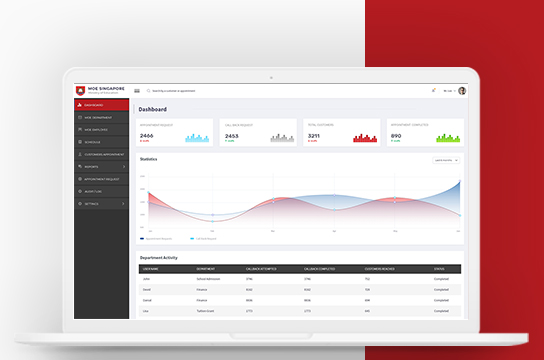
Task: Open MOE Department menu item
Action: point(101,117)
